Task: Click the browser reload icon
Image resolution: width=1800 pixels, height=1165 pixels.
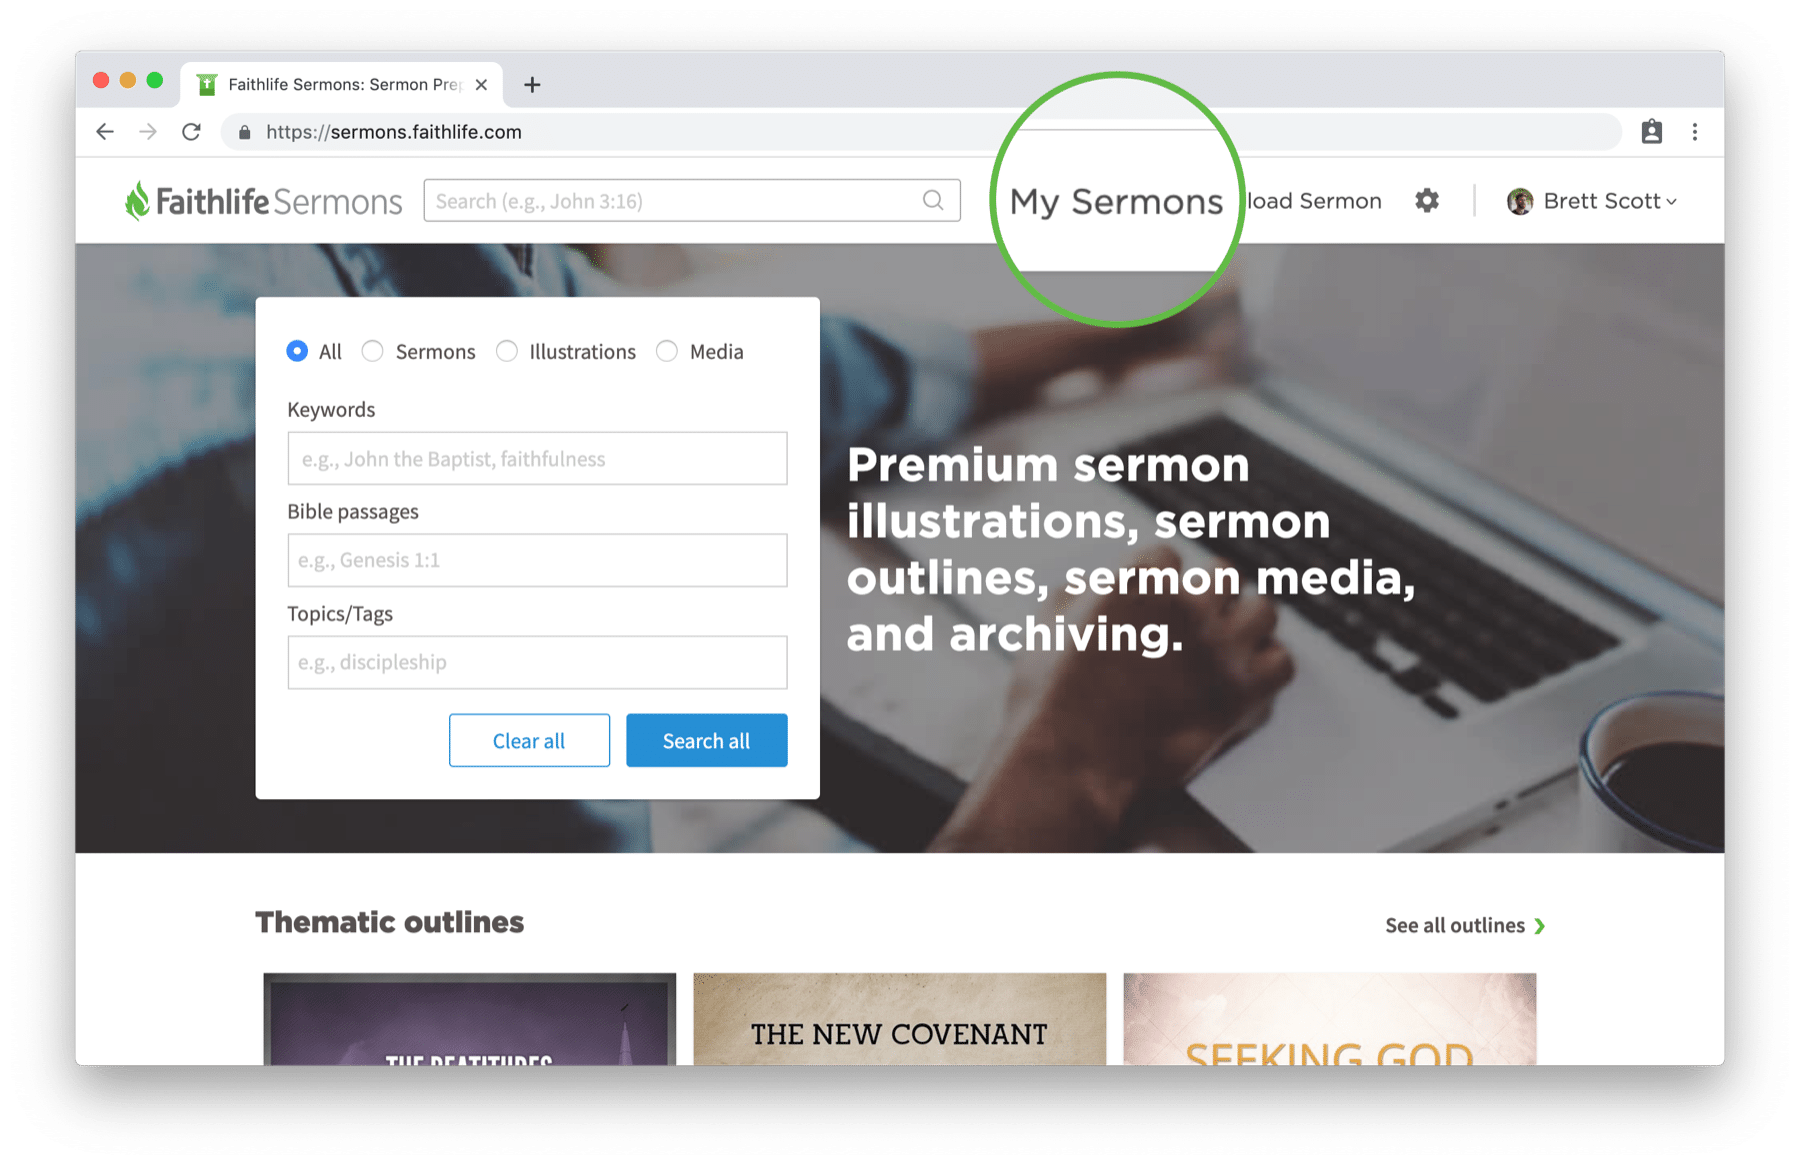Action: 191,132
